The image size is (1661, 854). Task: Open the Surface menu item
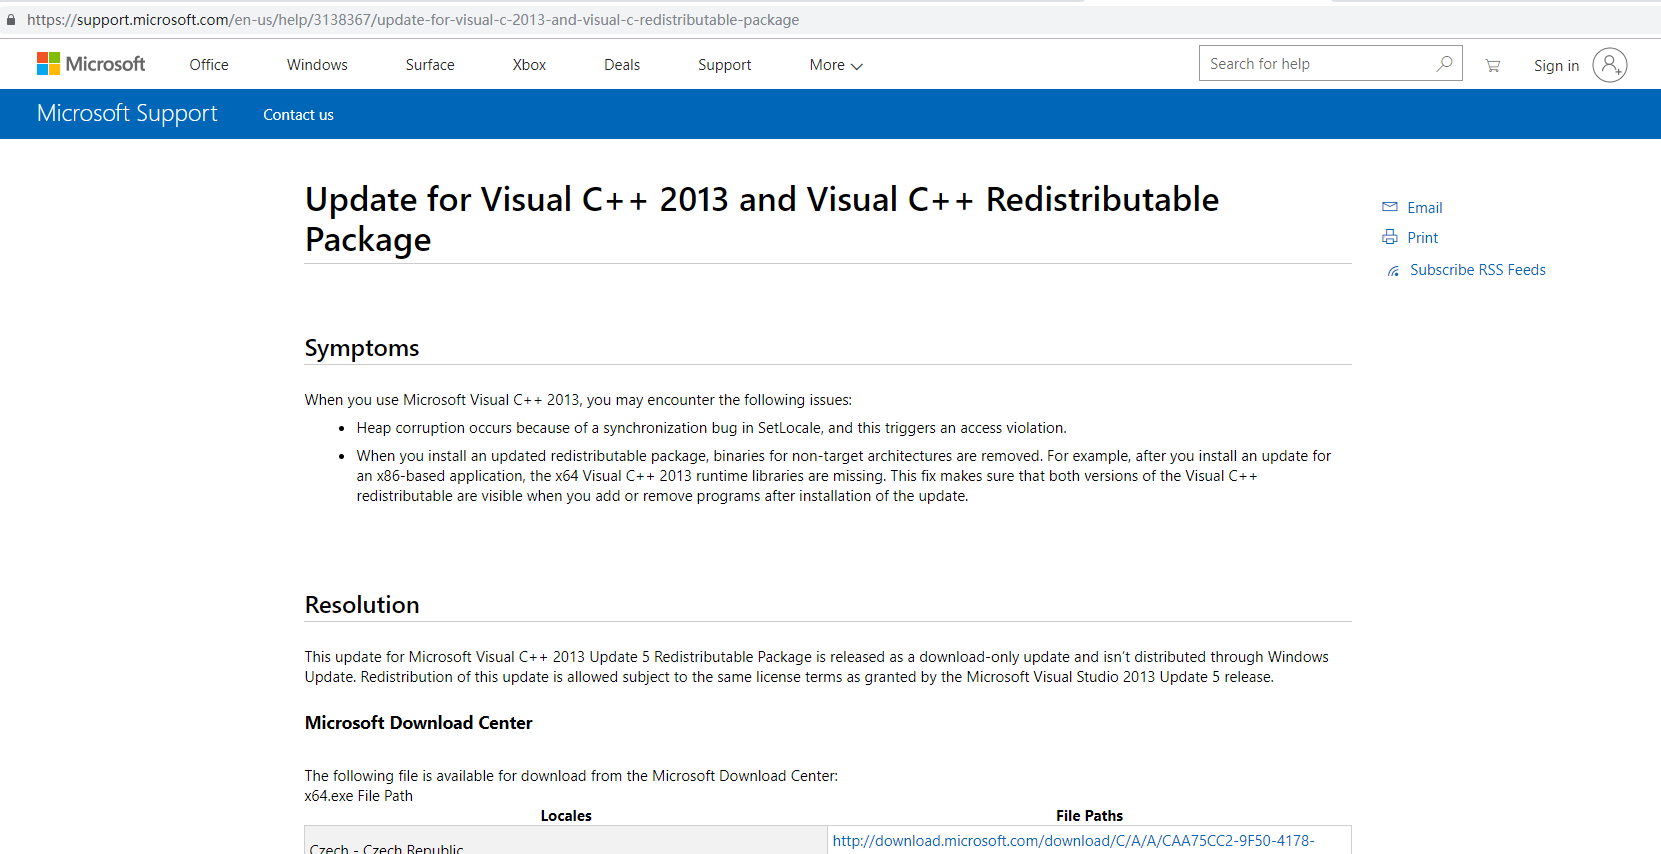click(430, 65)
